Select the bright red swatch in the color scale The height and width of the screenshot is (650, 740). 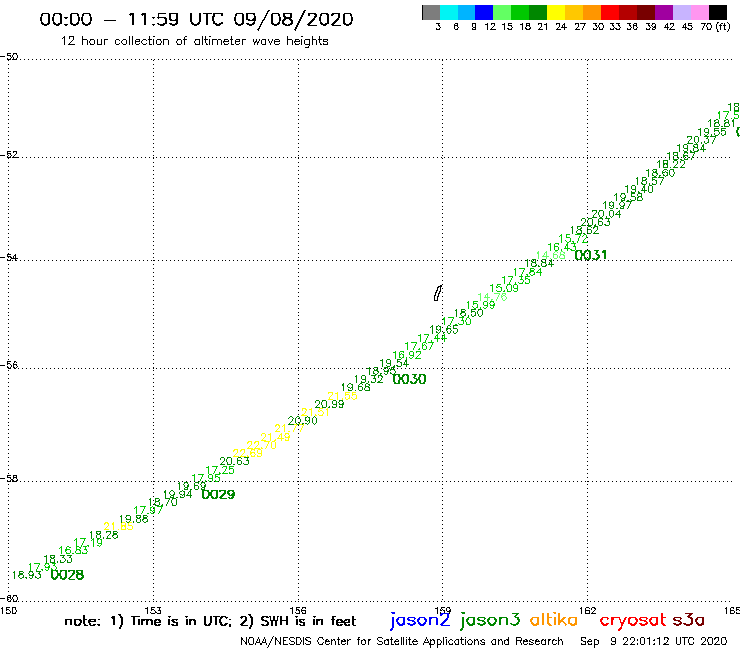click(610, 12)
